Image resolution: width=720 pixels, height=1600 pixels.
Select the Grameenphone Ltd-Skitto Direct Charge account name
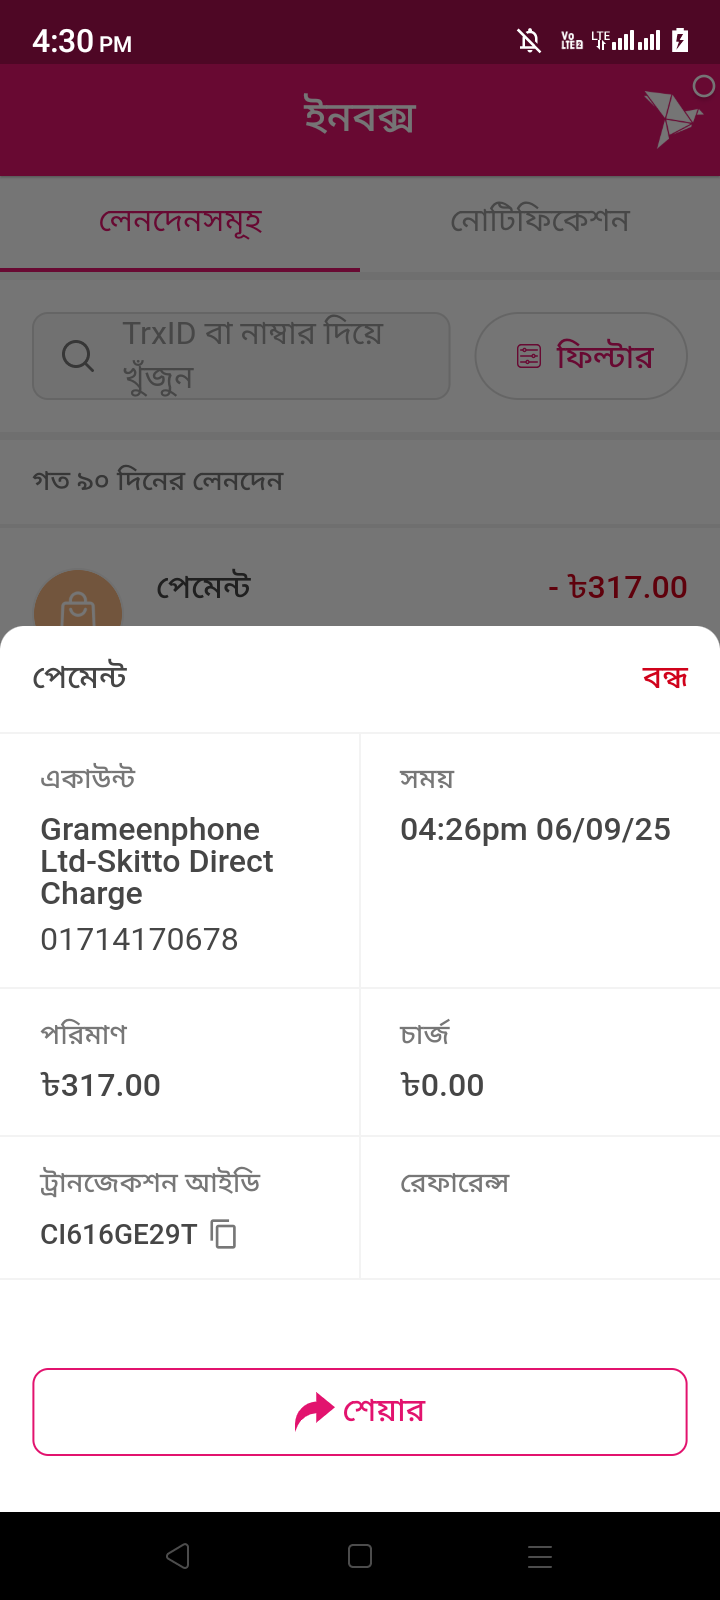[156, 861]
